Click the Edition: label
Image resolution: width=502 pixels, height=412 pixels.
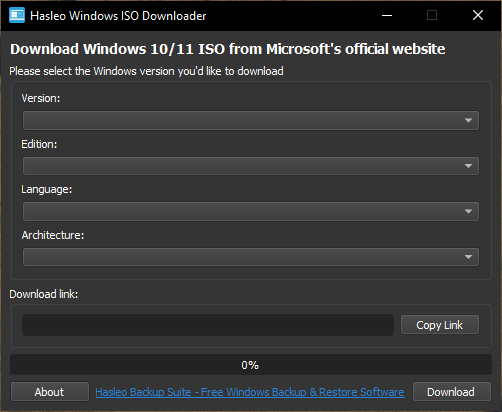pyautogui.click(x=39, y=144)
